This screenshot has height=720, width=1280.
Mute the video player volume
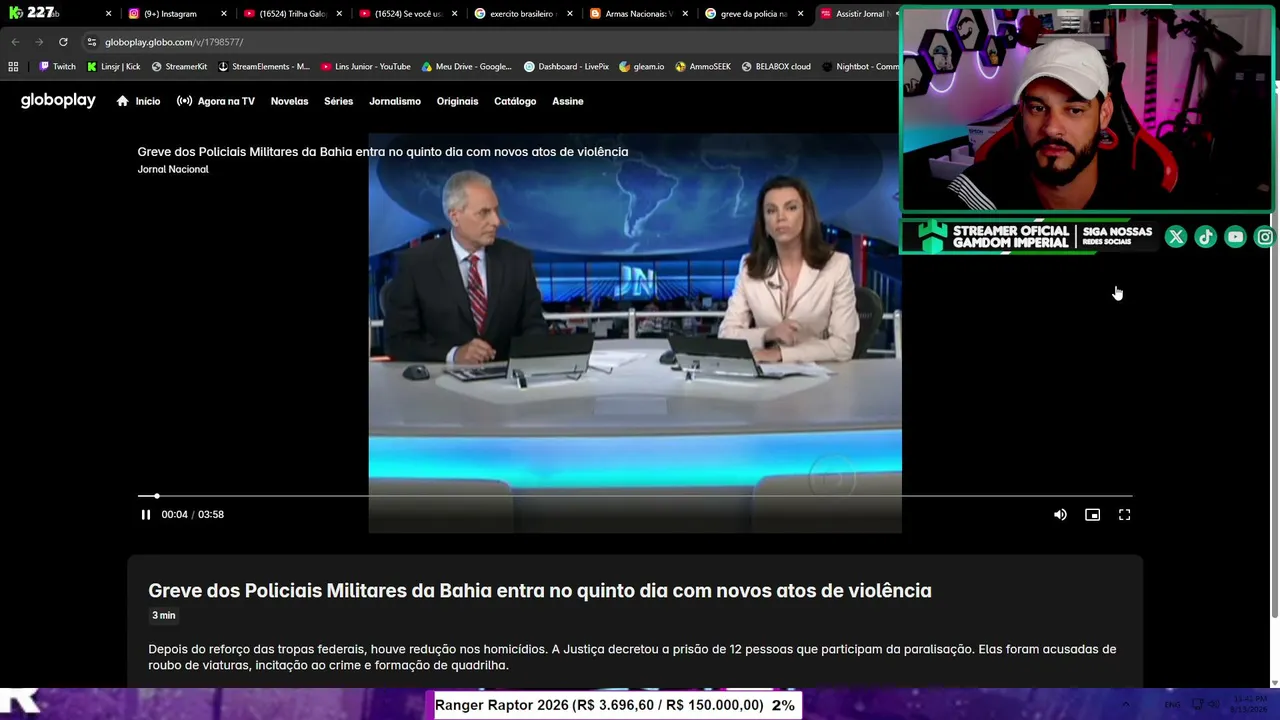[1060, 515]
